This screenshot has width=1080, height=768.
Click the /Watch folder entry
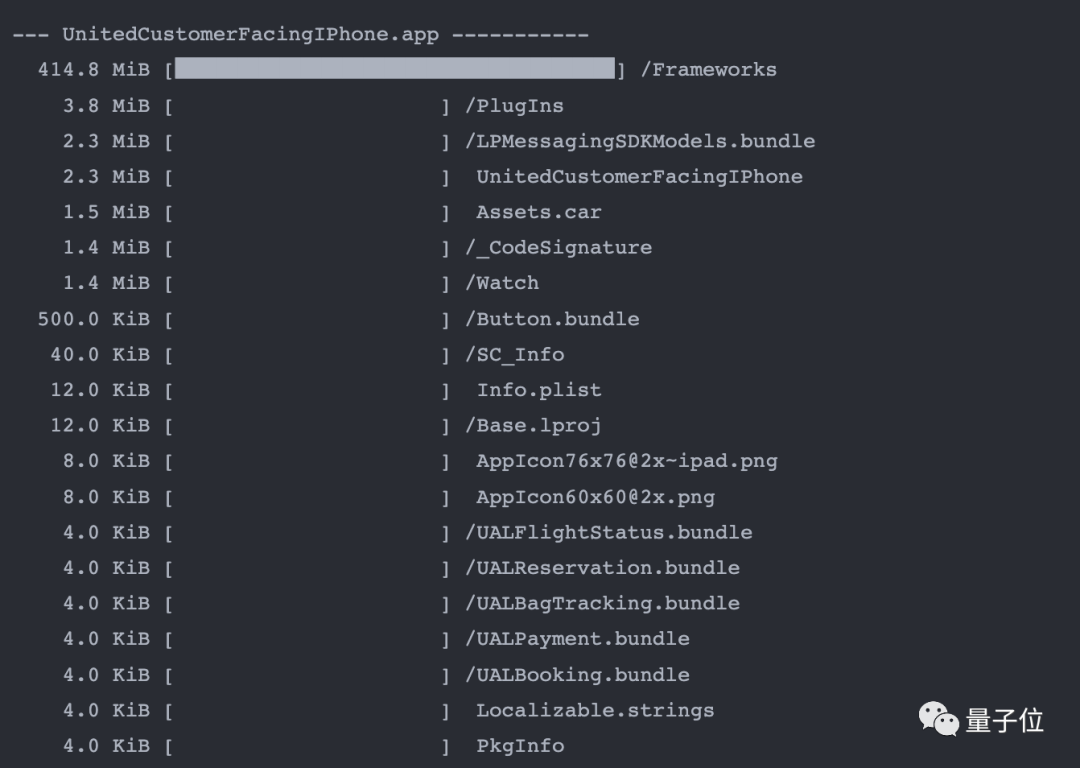[502, 283]
